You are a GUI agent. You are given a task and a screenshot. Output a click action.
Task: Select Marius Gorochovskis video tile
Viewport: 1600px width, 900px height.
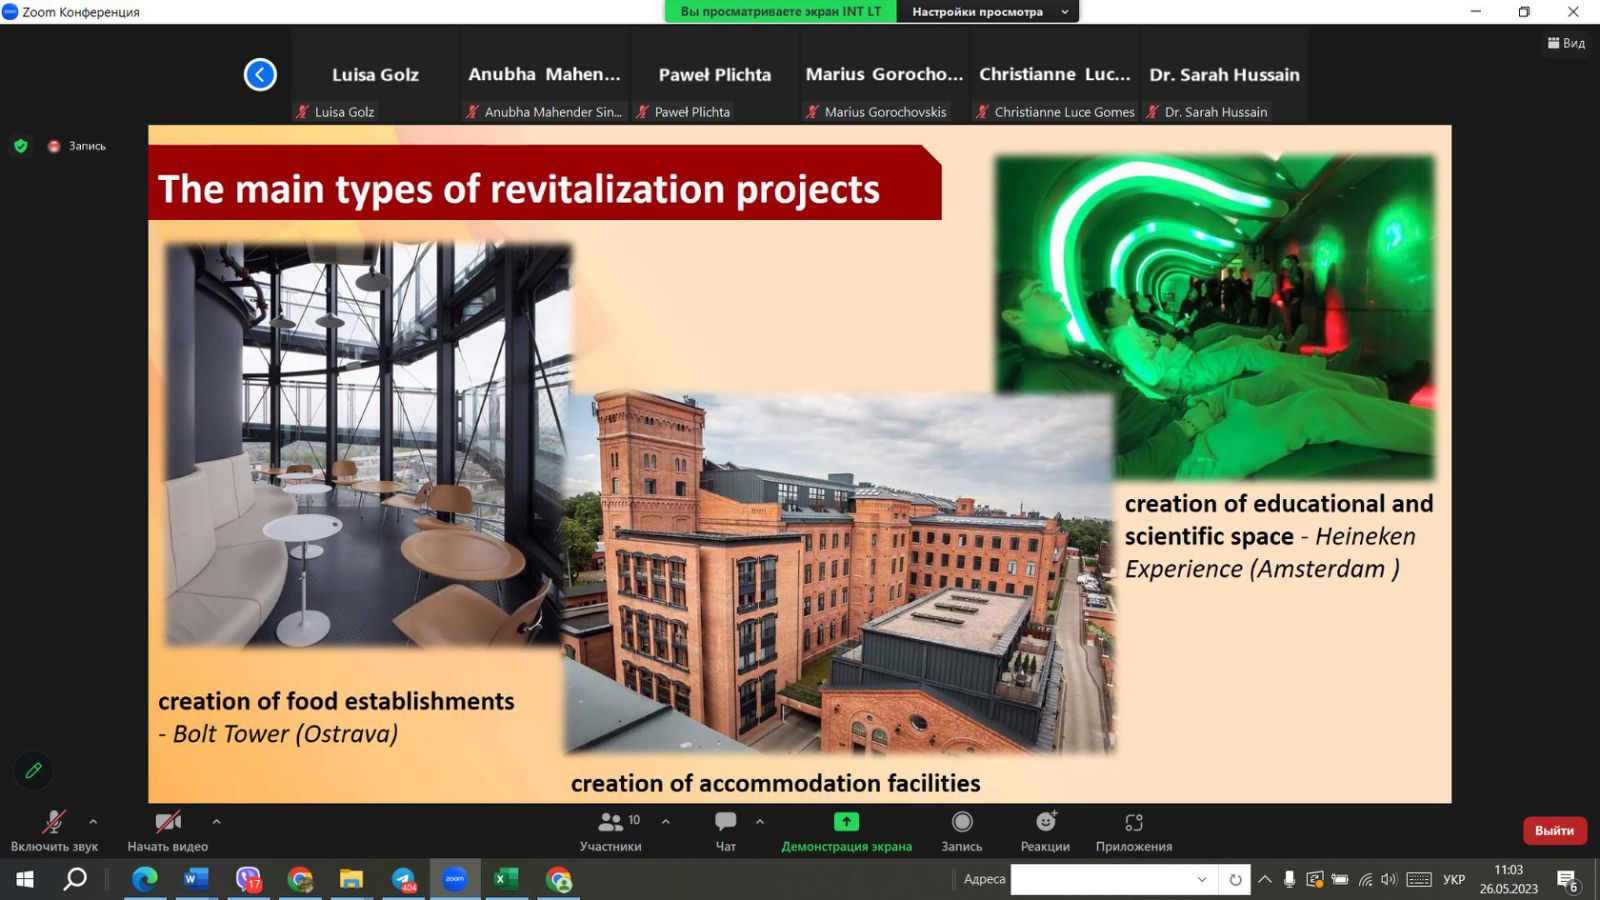[885, 75]
